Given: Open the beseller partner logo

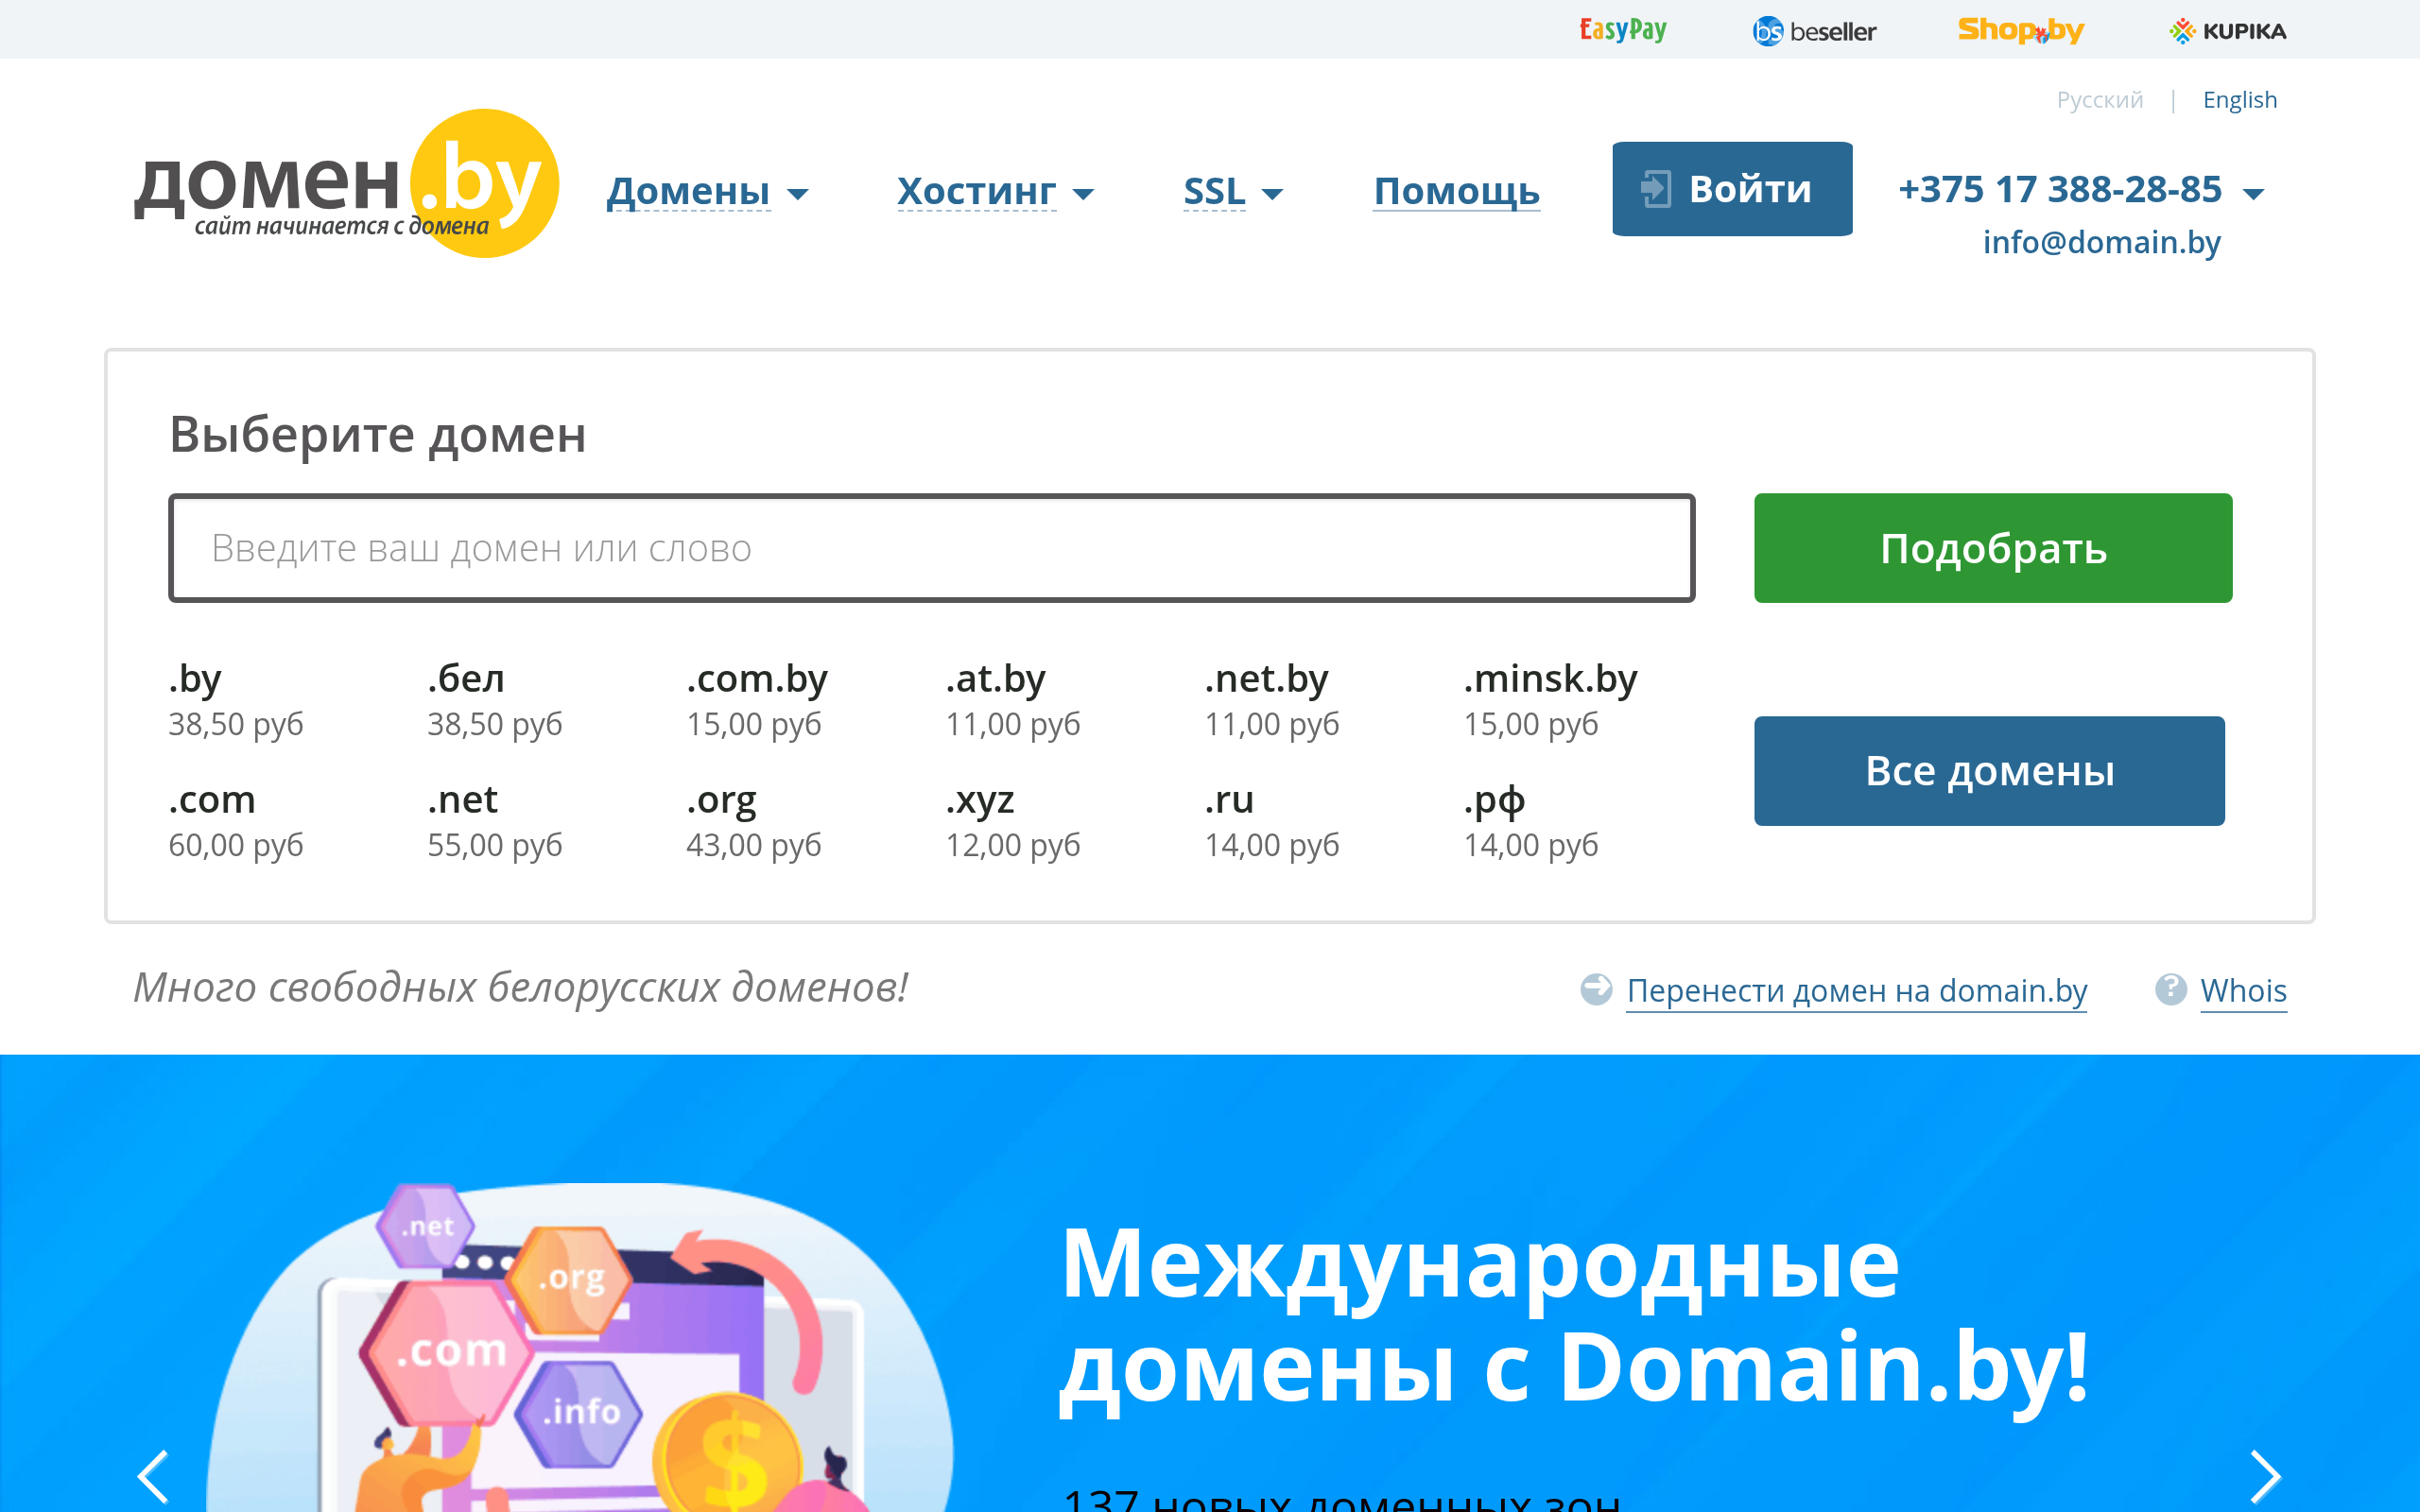Looking at the screenshot, I should [1814, 31].
